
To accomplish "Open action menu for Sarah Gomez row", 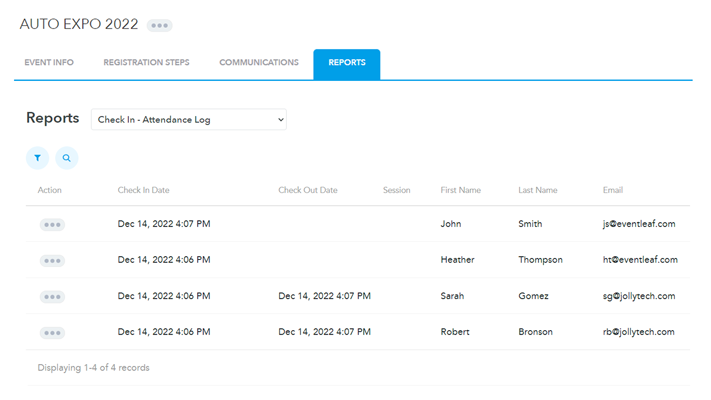I will tap(52, 296).
